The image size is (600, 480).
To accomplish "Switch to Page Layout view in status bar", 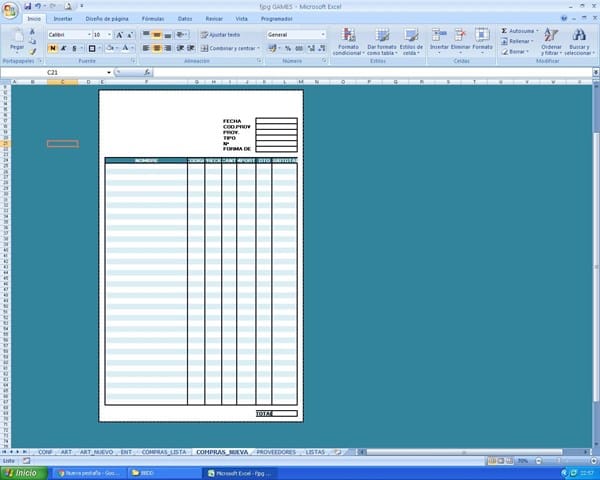I will (x=501, y=461).
